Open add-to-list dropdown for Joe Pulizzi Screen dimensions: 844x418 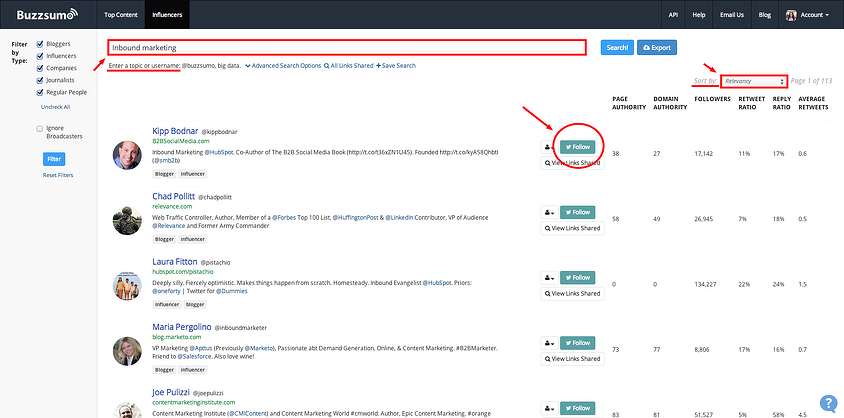[549, 408]
